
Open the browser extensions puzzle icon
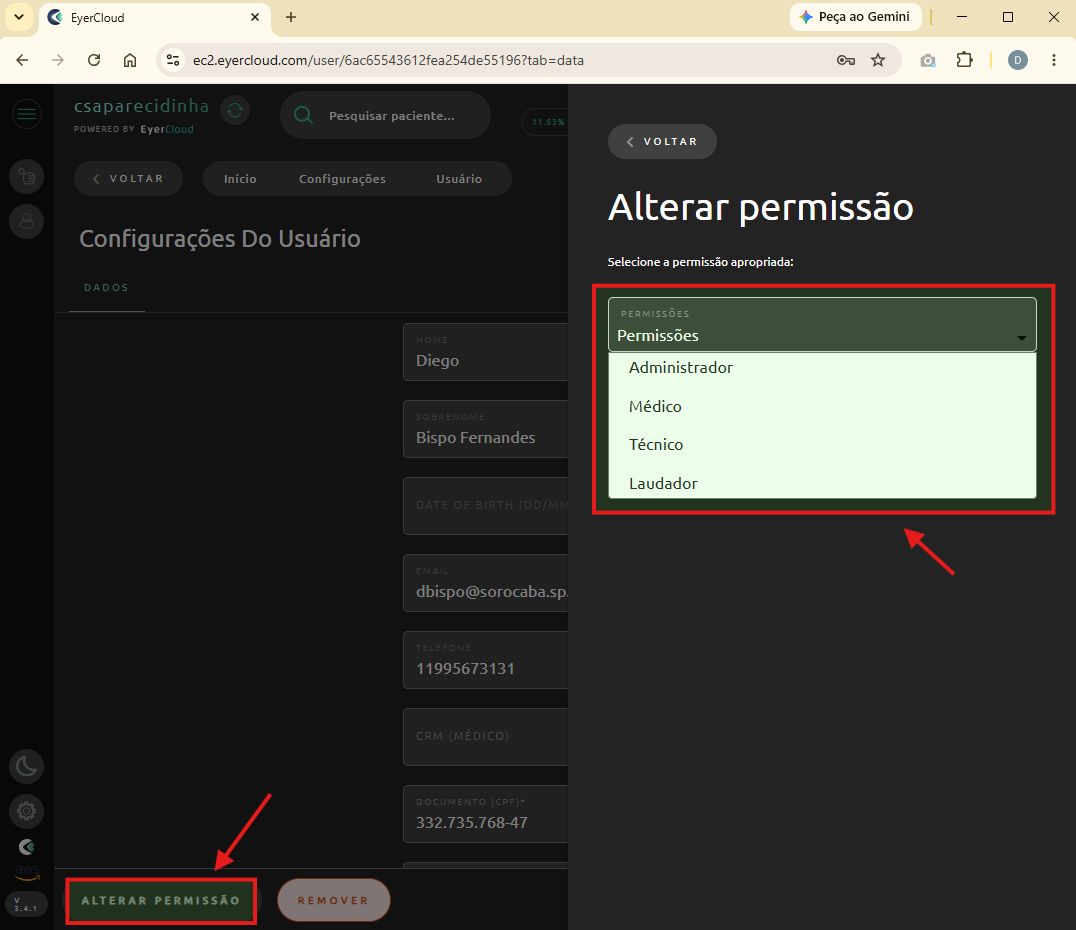(964, 60)
